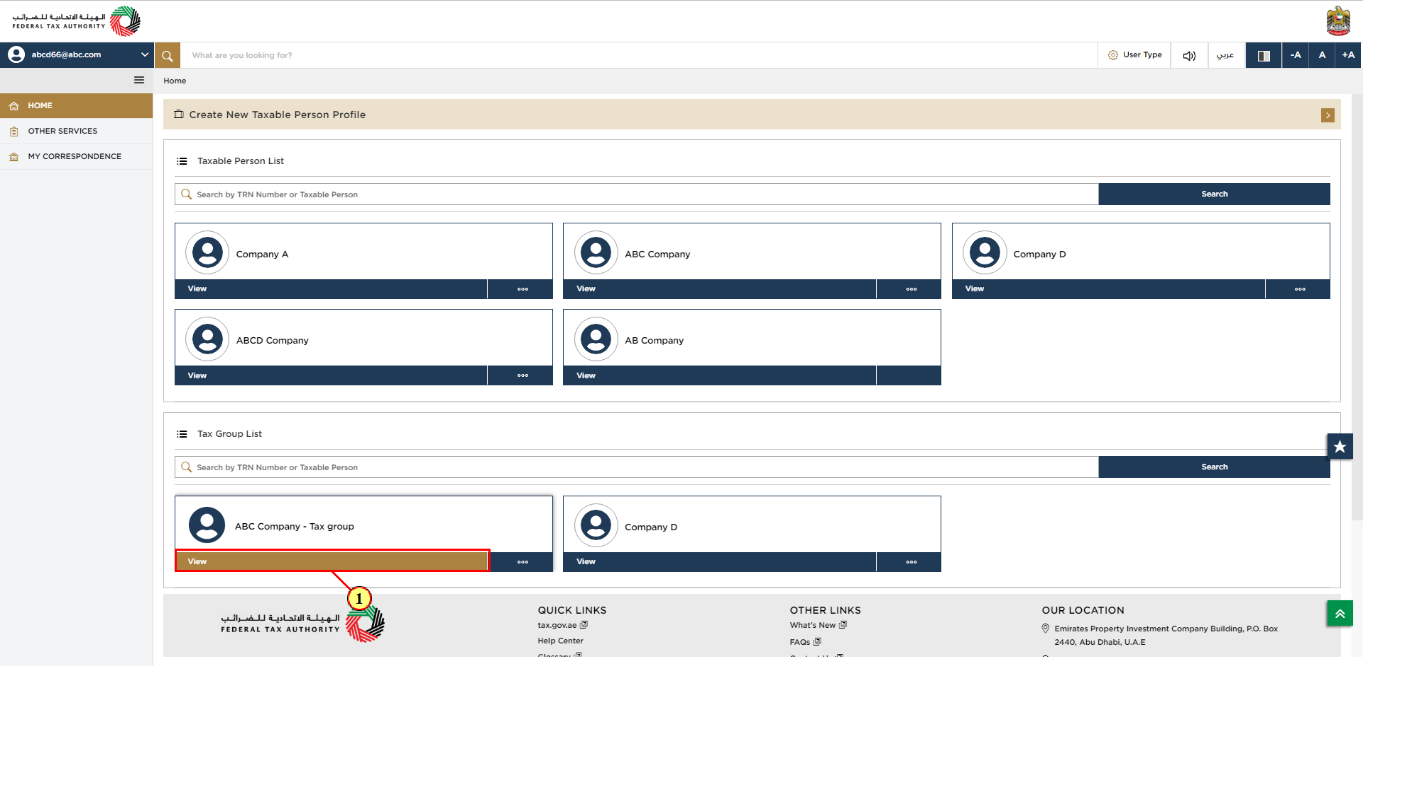Click the Federal Tax Authority logo in the header
This screenshot has height=801, width=1414.
pyautogui.click(x=76, y=21)
